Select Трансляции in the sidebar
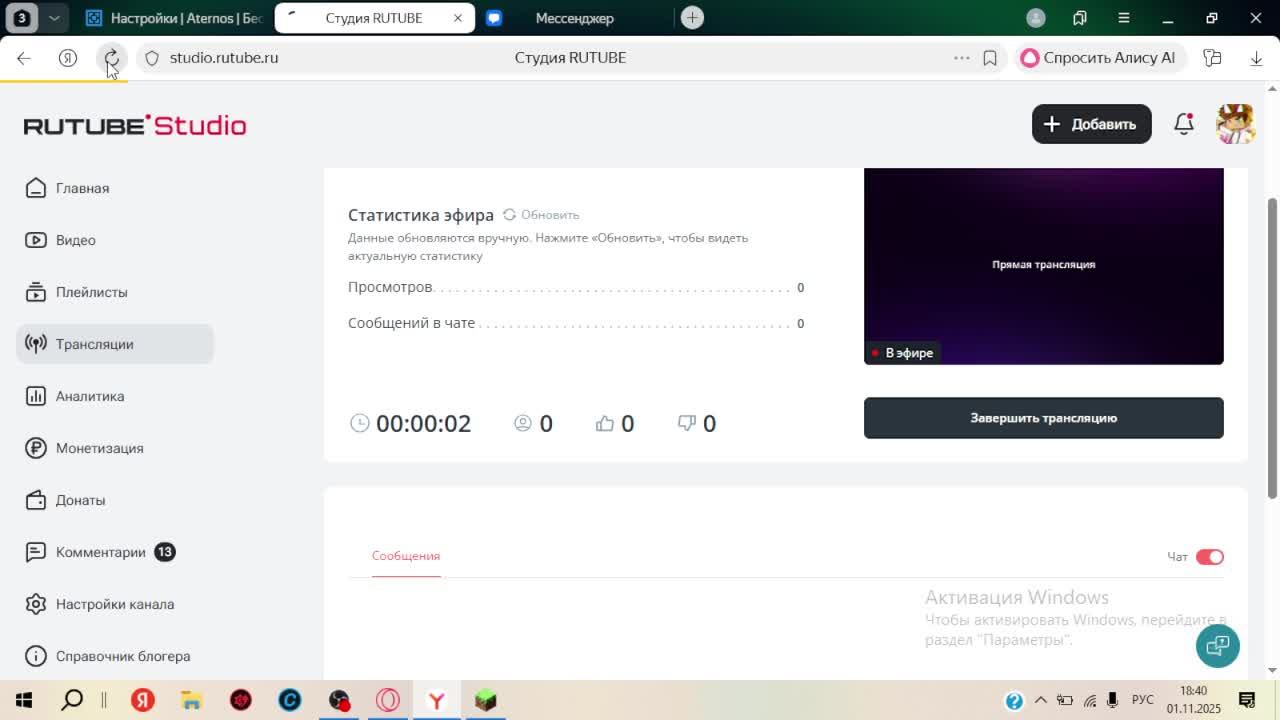Screen dimensions: 1280x720 pos(115,344)
